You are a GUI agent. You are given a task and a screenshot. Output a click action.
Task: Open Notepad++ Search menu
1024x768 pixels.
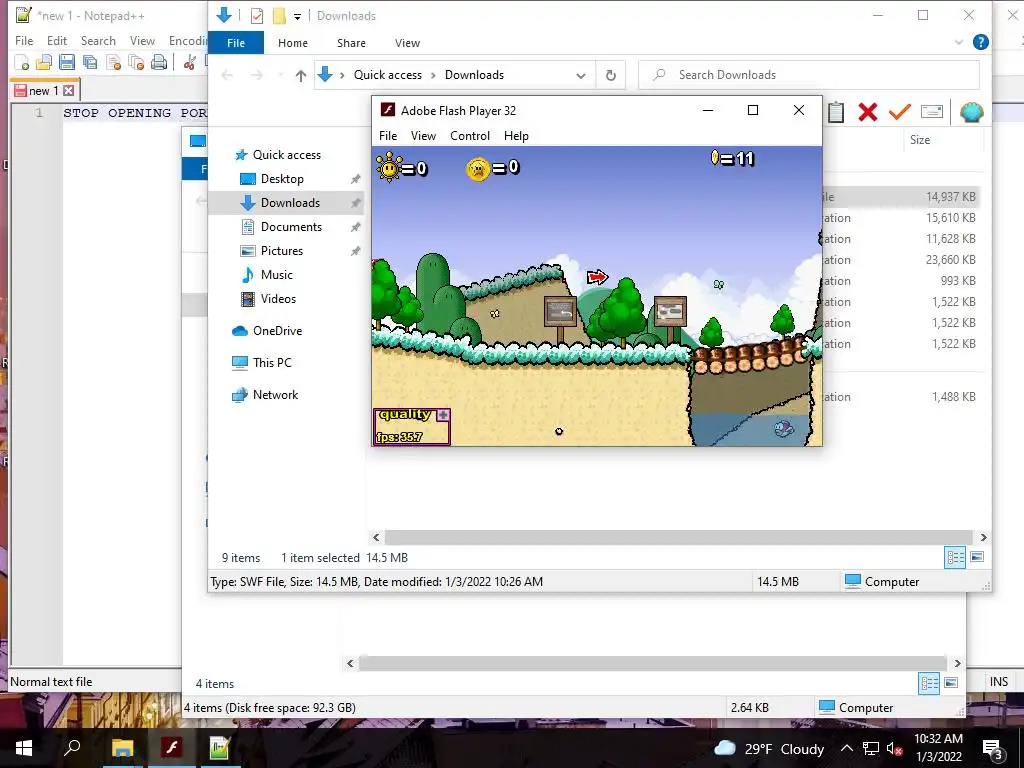tap(98, 40)
